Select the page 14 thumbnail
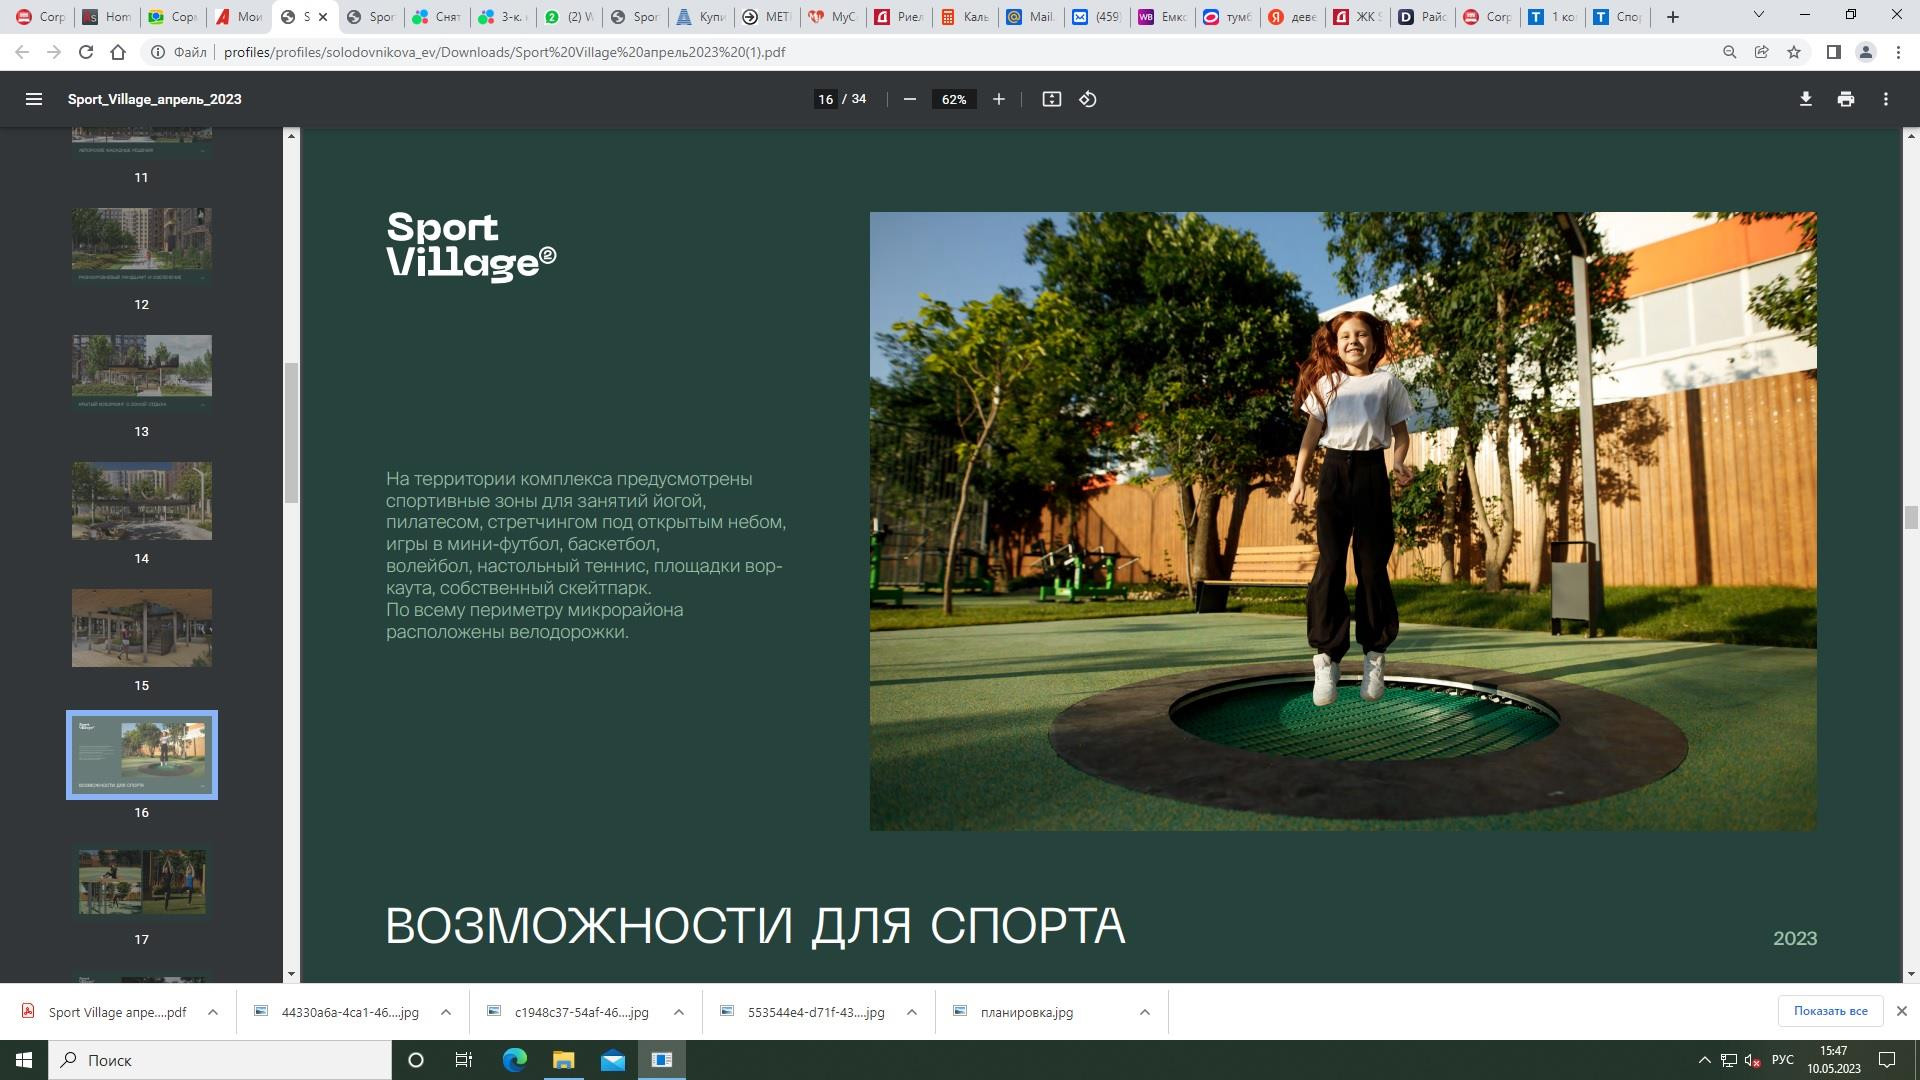The height and width of the screenshot is (1080, 1920). pyautogui.click(x=141, y=501)
